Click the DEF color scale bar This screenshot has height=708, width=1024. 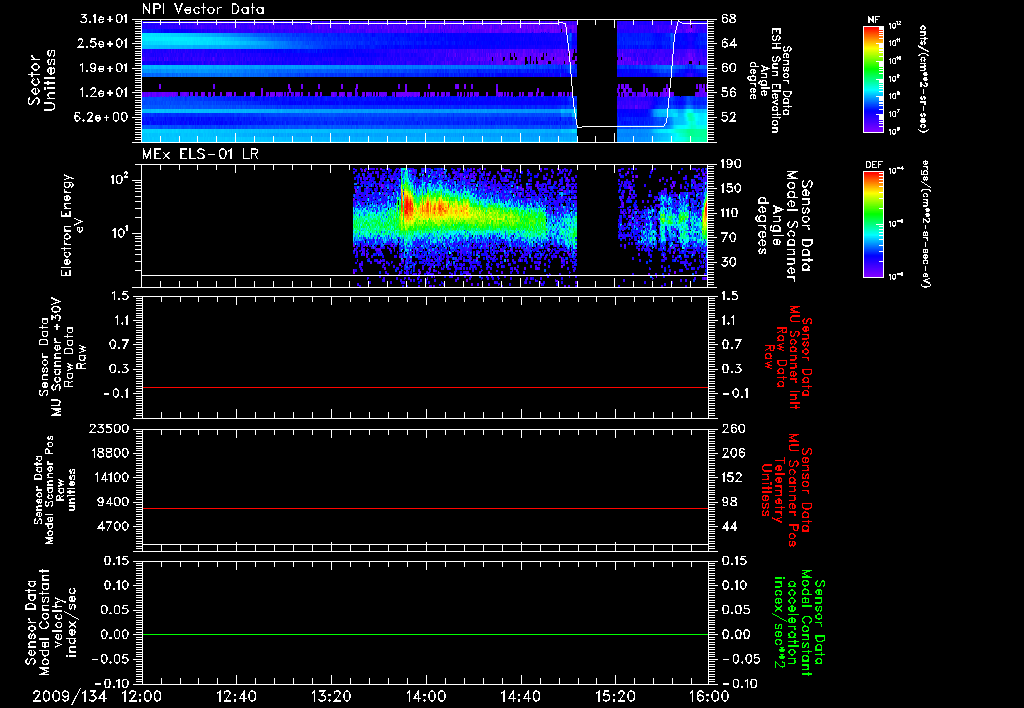[x=874, y=224]
